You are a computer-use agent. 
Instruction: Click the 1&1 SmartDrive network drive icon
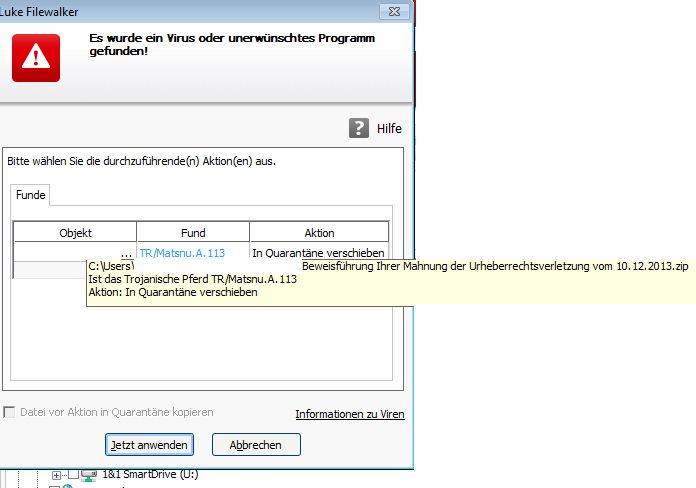coord(89,475)
